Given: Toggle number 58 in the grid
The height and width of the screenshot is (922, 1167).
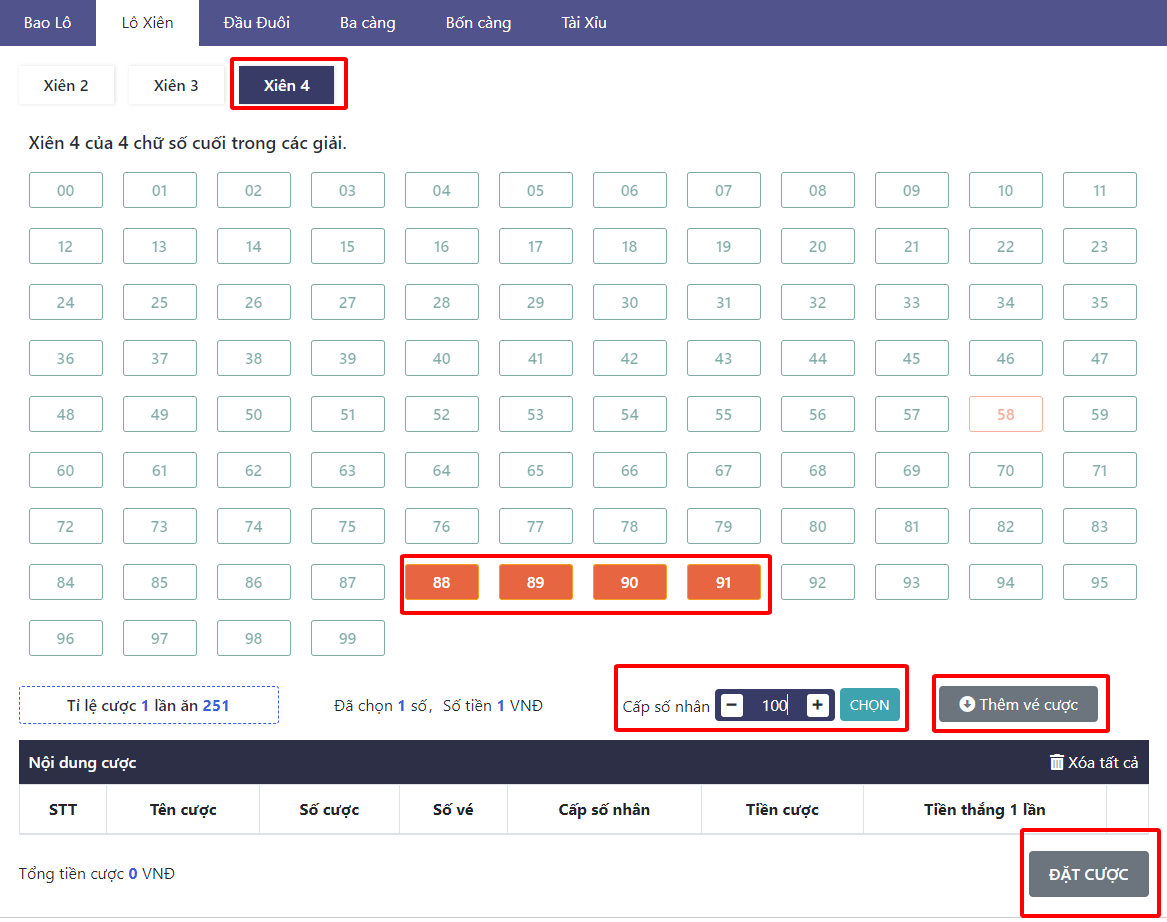Looking at the screenshot, I should click(x=1005, y=414).
